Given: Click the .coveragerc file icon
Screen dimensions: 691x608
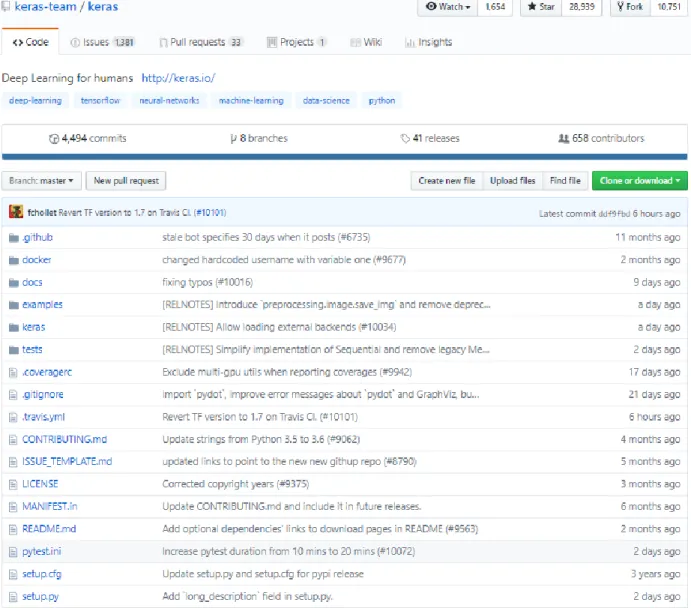Looking at the screenshot, I should pos(13,373).
